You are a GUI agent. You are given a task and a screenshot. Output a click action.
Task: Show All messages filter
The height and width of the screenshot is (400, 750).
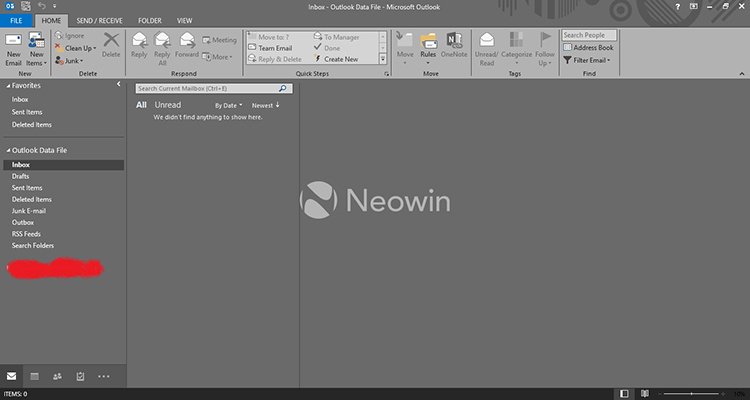point(141,105)
